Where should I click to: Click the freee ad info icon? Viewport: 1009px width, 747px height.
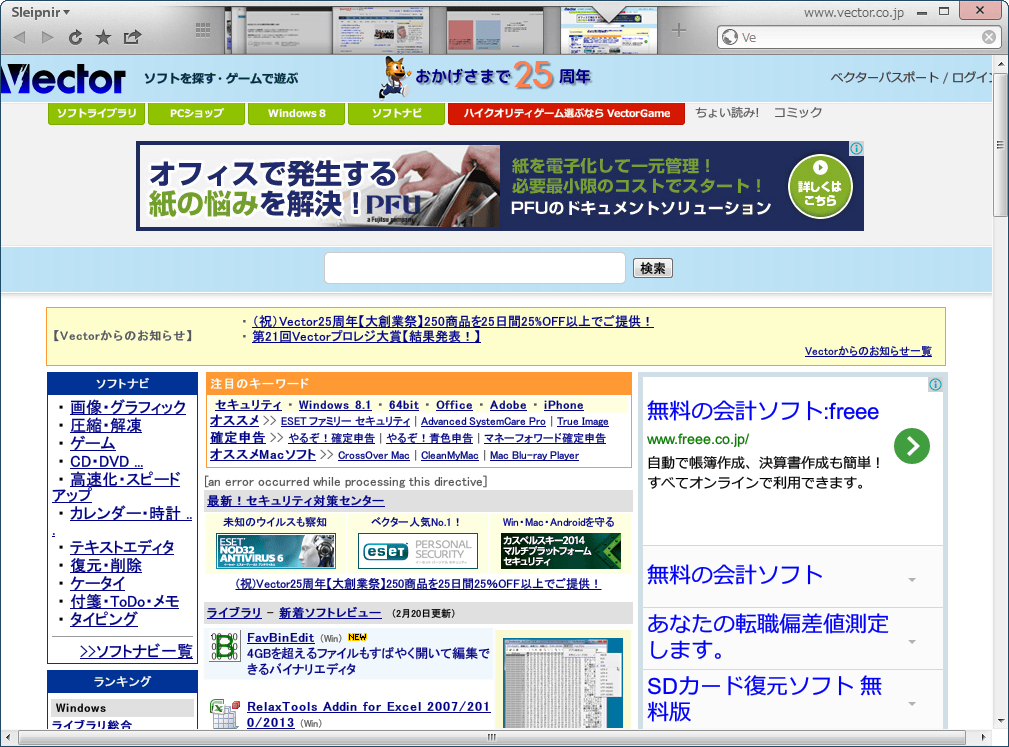(x=935, y=385)
